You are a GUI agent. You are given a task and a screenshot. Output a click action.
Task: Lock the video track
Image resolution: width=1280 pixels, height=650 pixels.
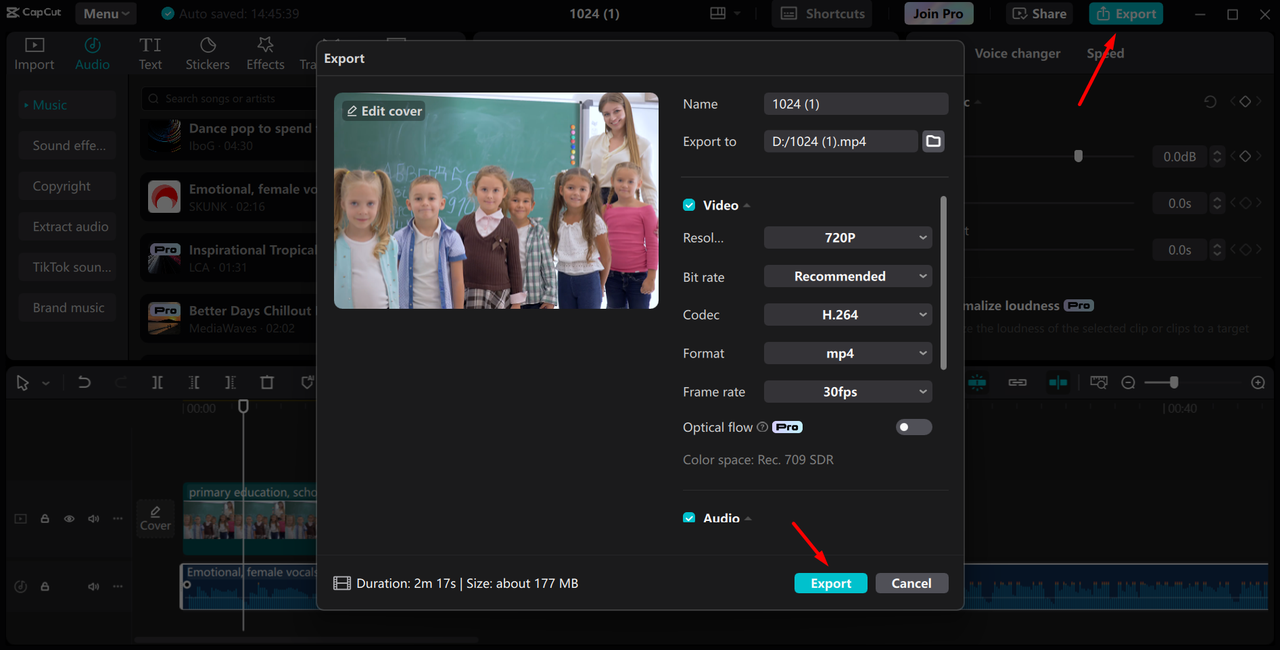(45, 519)
